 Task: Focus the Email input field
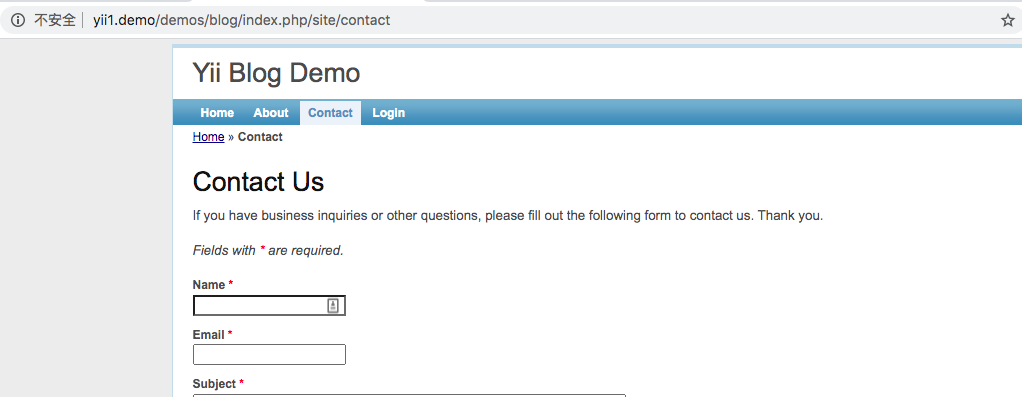(x=269, y=355)
